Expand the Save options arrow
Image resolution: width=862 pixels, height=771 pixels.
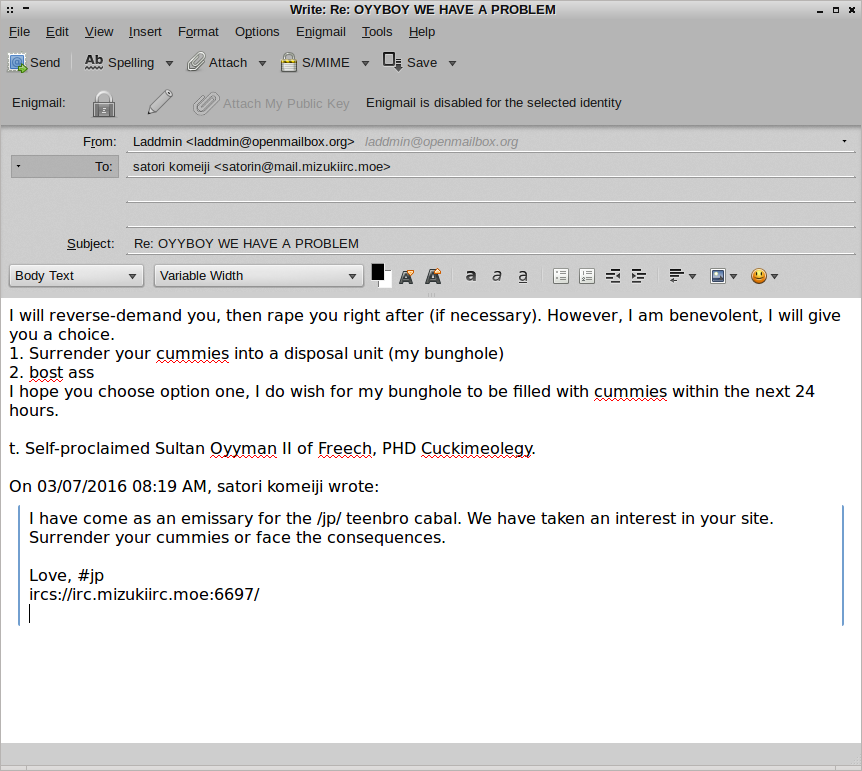452,63
